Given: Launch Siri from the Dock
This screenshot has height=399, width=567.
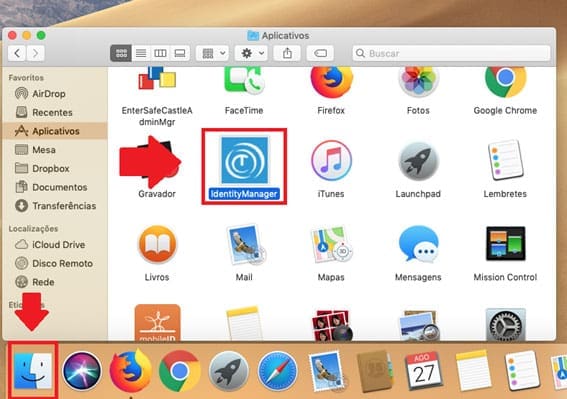Looking at the screenshot, I should point(82,371).
